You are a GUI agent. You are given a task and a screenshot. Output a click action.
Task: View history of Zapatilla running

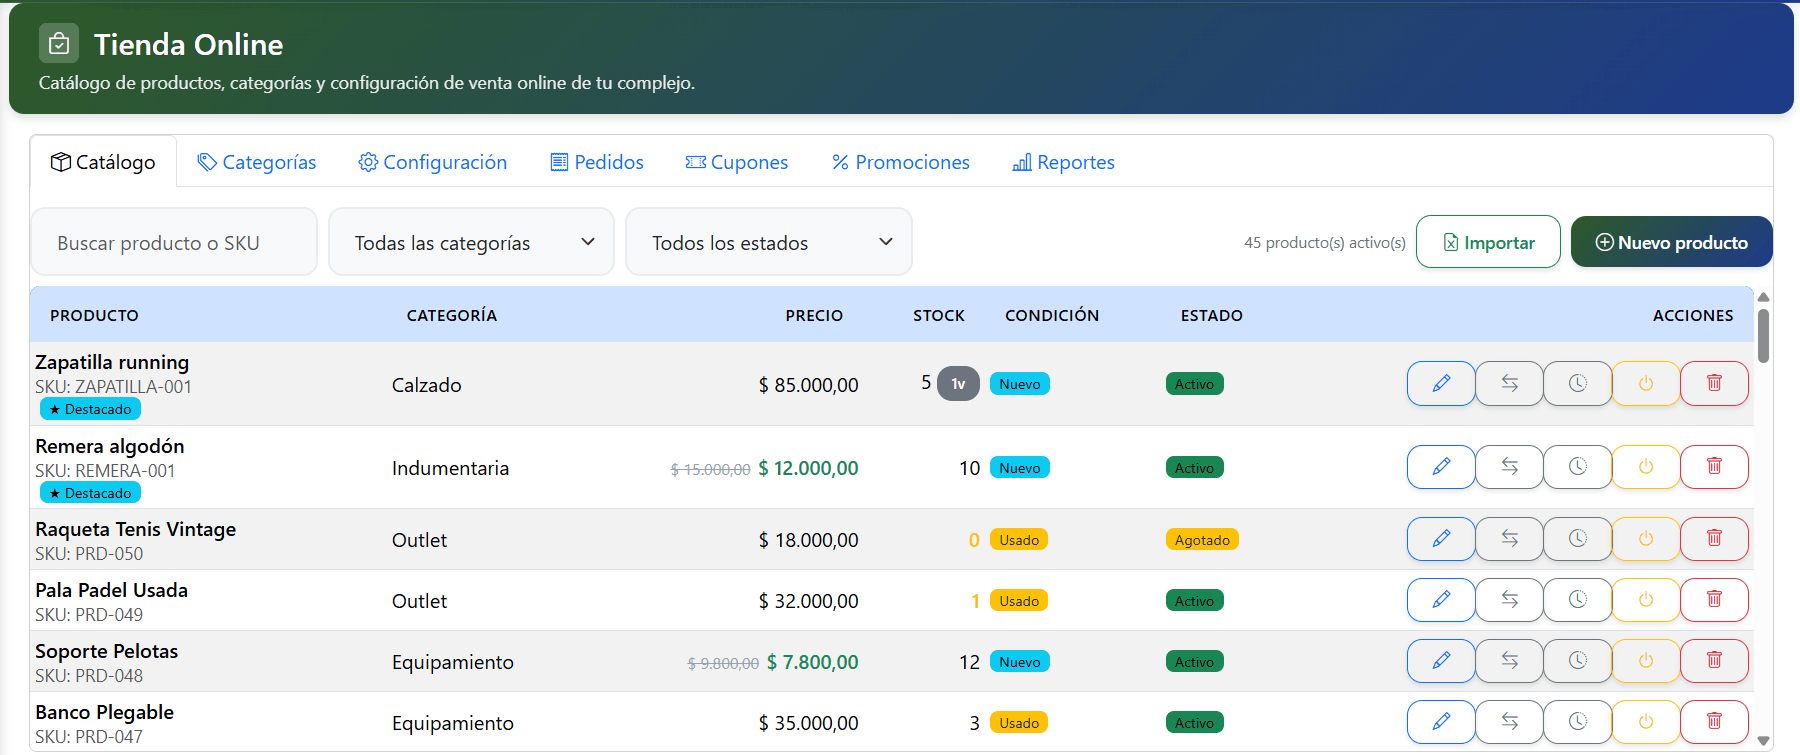pos(1577,383)
